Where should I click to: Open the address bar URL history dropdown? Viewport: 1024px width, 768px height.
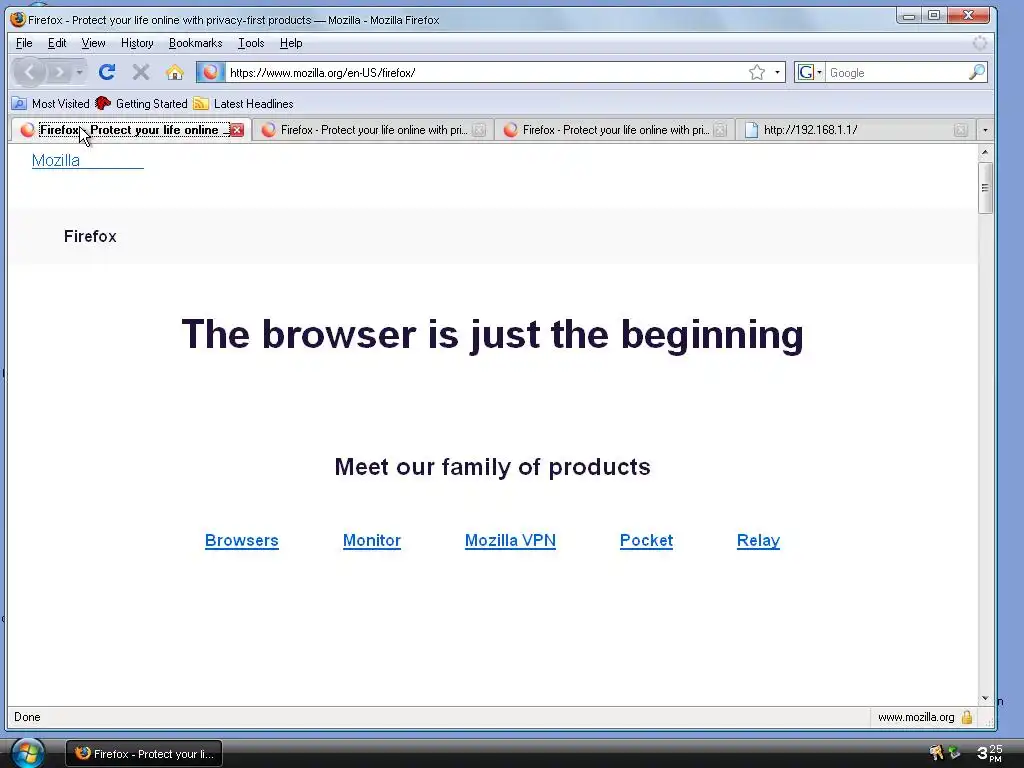(776, 72)
